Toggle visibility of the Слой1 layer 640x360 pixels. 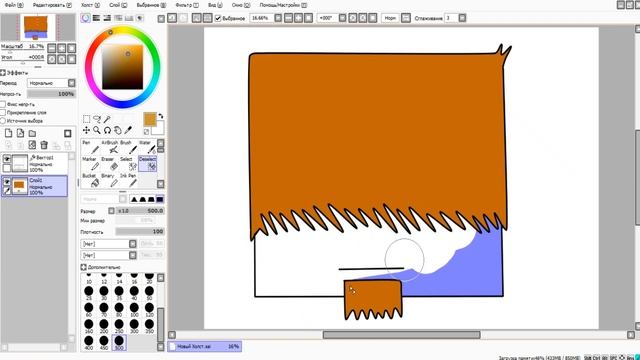pos(7,182)
